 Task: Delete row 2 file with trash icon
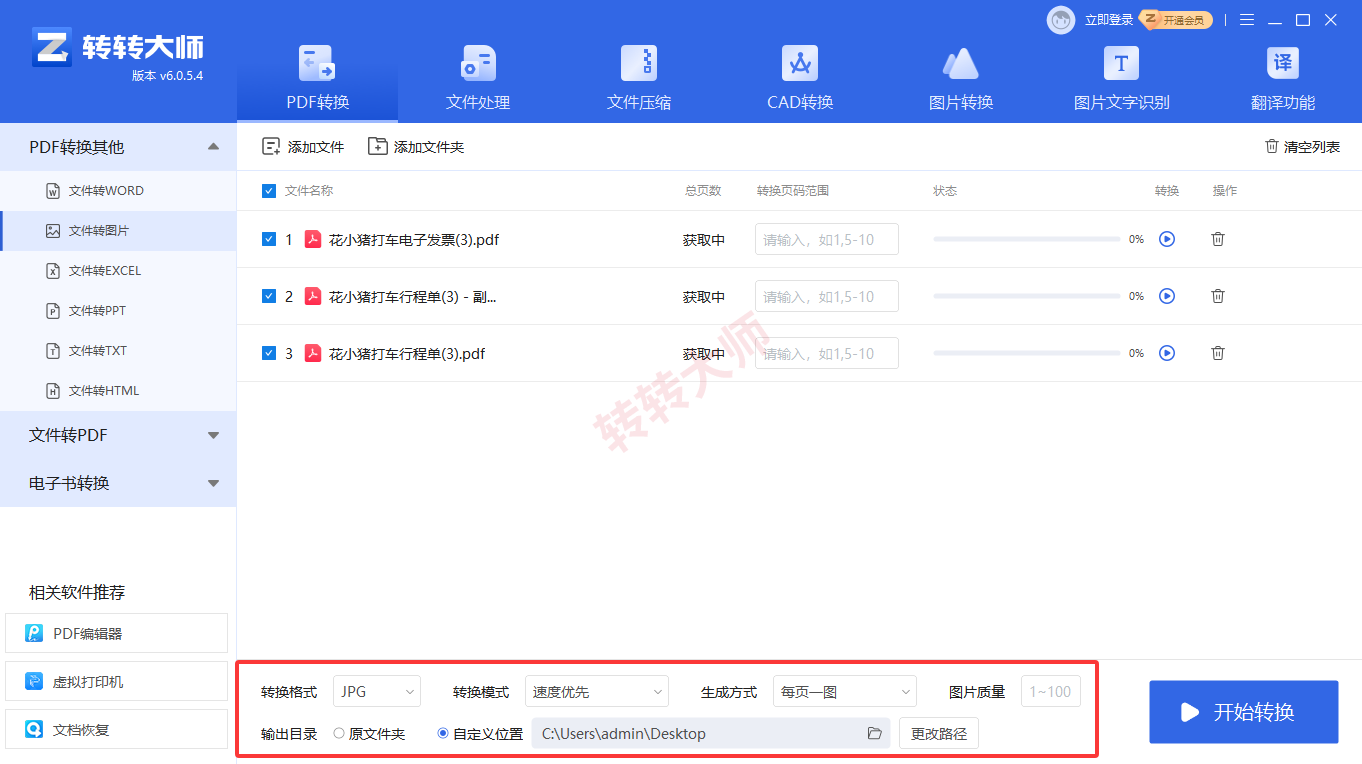point(1218,296)
